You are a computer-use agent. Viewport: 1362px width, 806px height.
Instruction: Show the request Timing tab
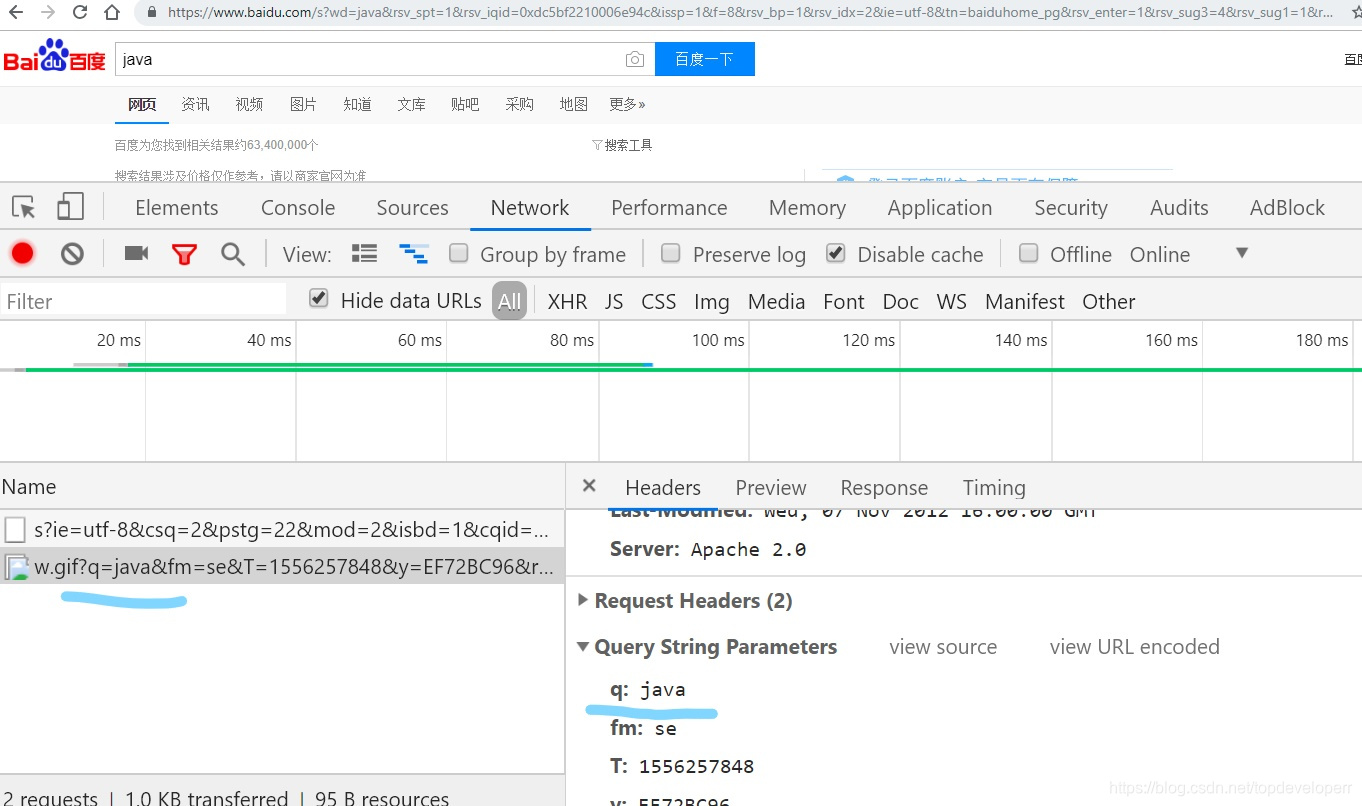(994, 488)
